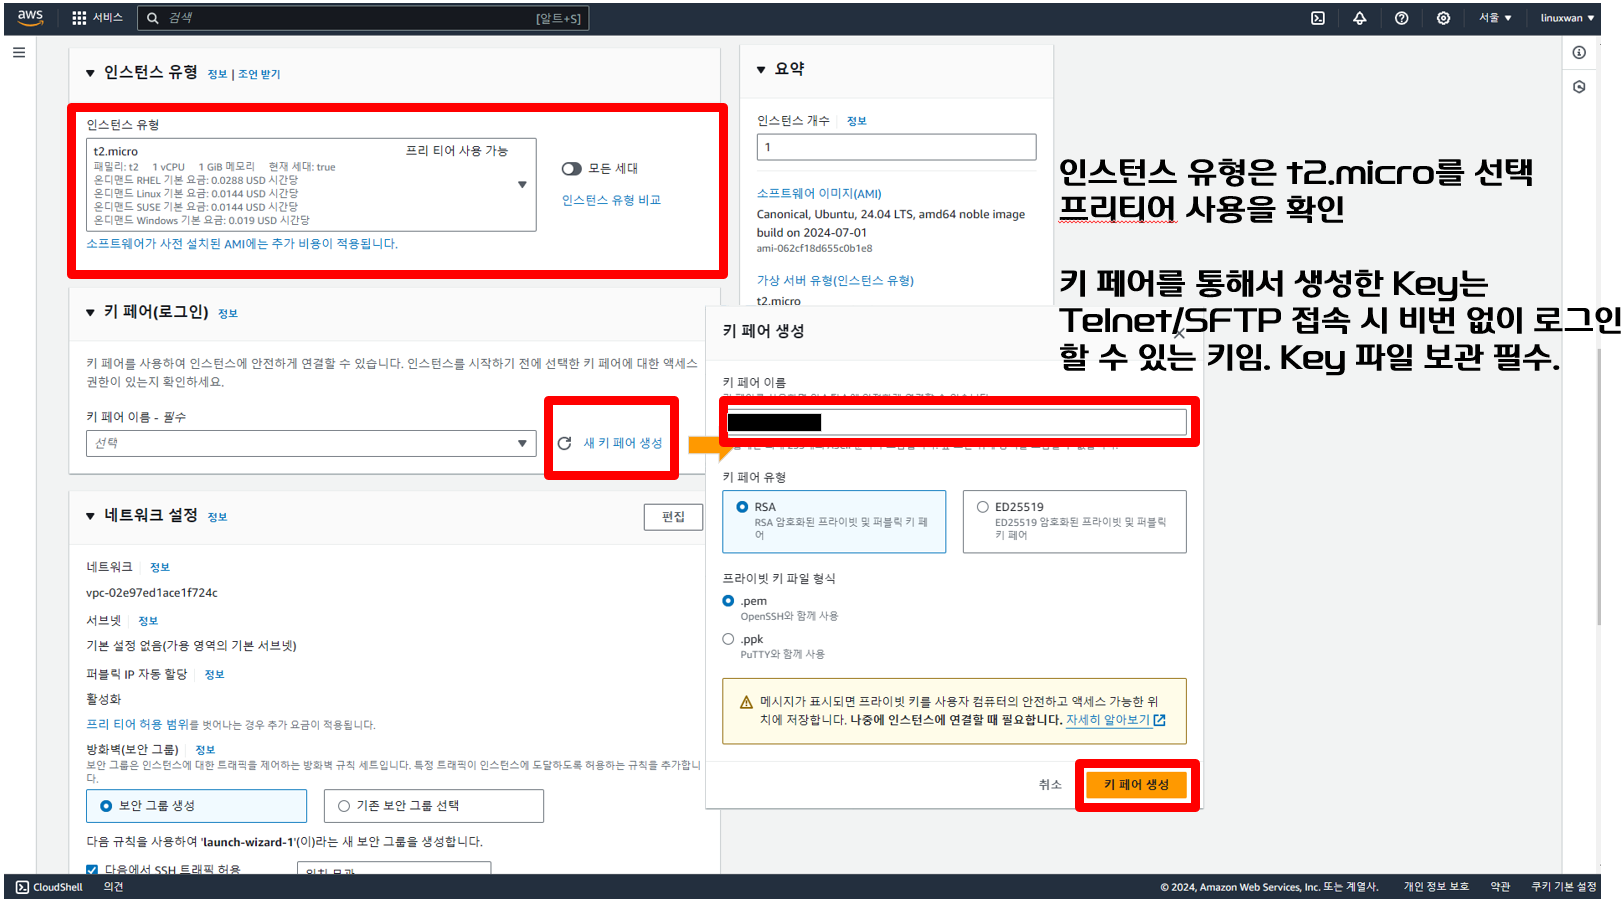Click the key pair name text field
The image size is (1623, 900).
point(957,422)
